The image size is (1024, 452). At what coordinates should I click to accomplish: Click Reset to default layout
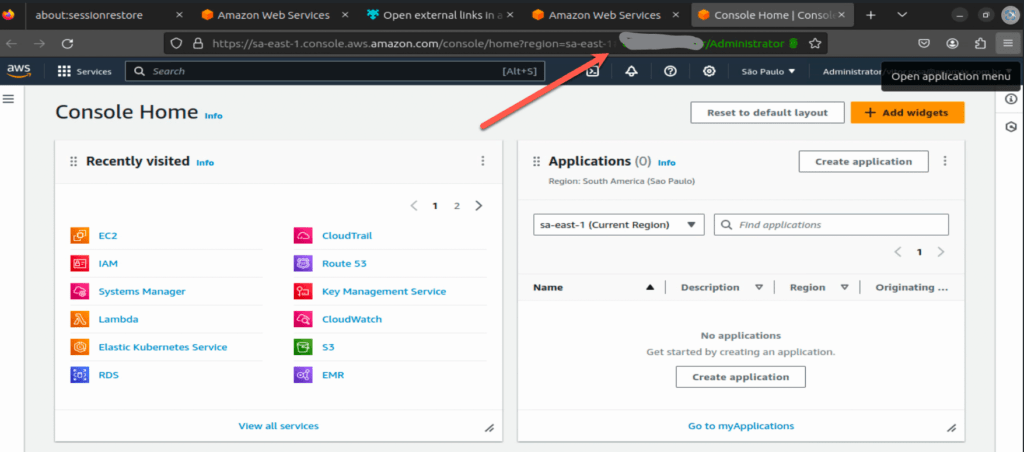[x=767, y=112]
